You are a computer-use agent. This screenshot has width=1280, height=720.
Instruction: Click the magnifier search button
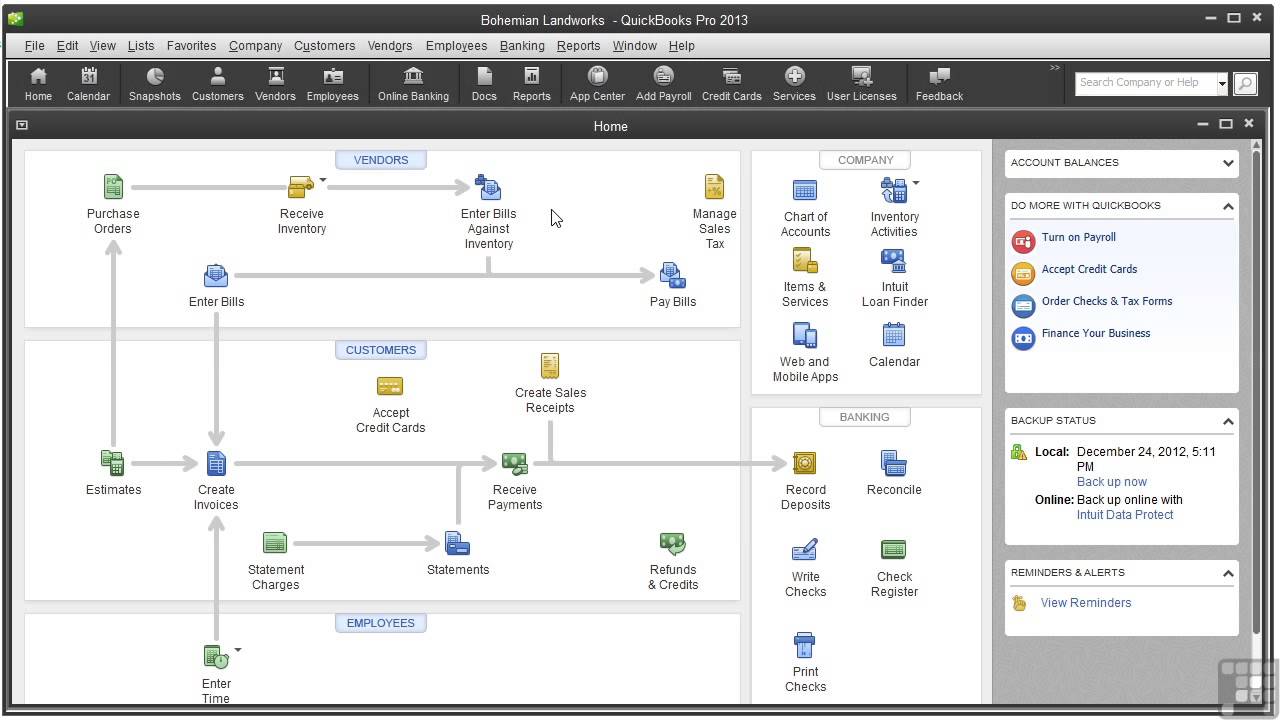pos(1245,84)
